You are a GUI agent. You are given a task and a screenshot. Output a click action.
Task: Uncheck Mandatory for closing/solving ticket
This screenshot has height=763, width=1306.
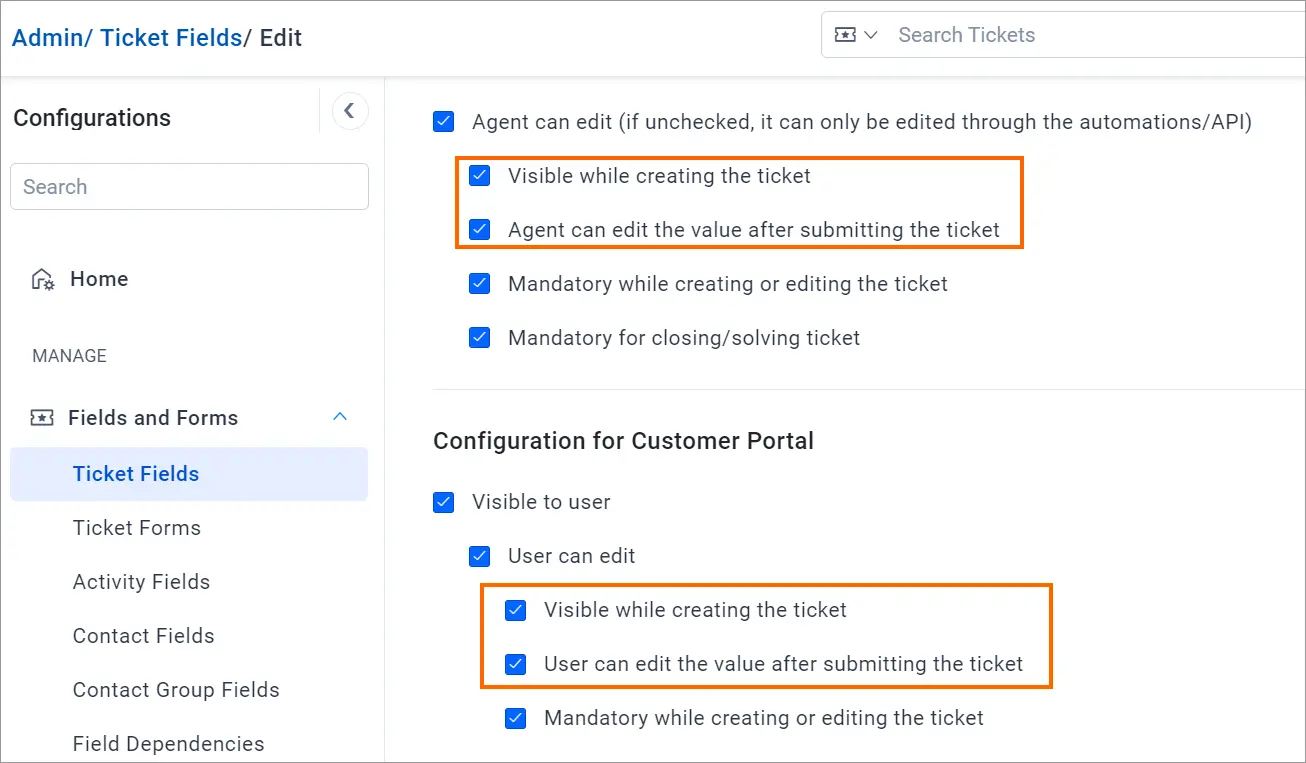coord(480,338)
